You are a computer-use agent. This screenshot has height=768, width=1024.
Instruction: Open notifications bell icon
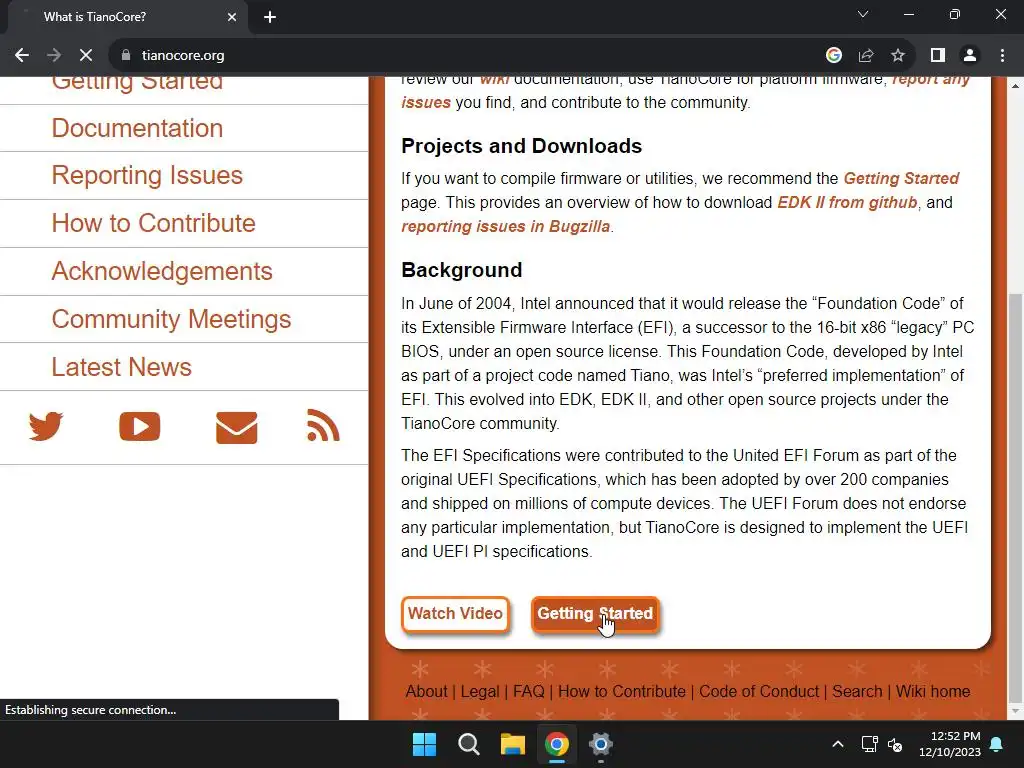997,744
